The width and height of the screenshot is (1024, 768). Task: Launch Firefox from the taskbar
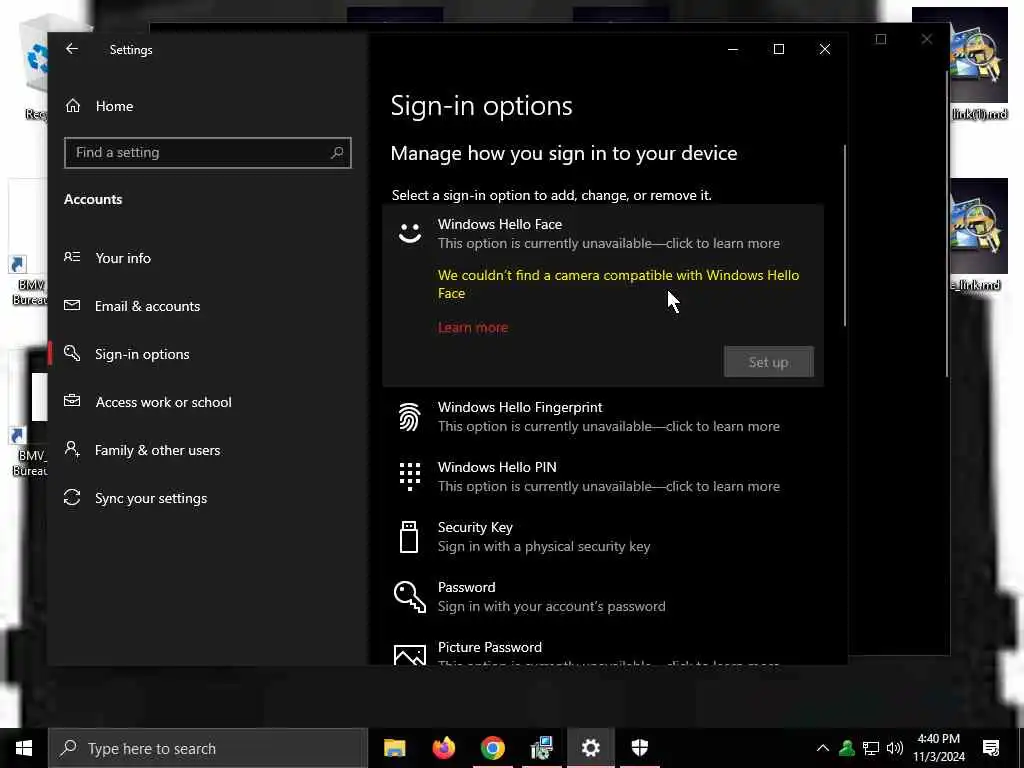click(x=444, y=748)
